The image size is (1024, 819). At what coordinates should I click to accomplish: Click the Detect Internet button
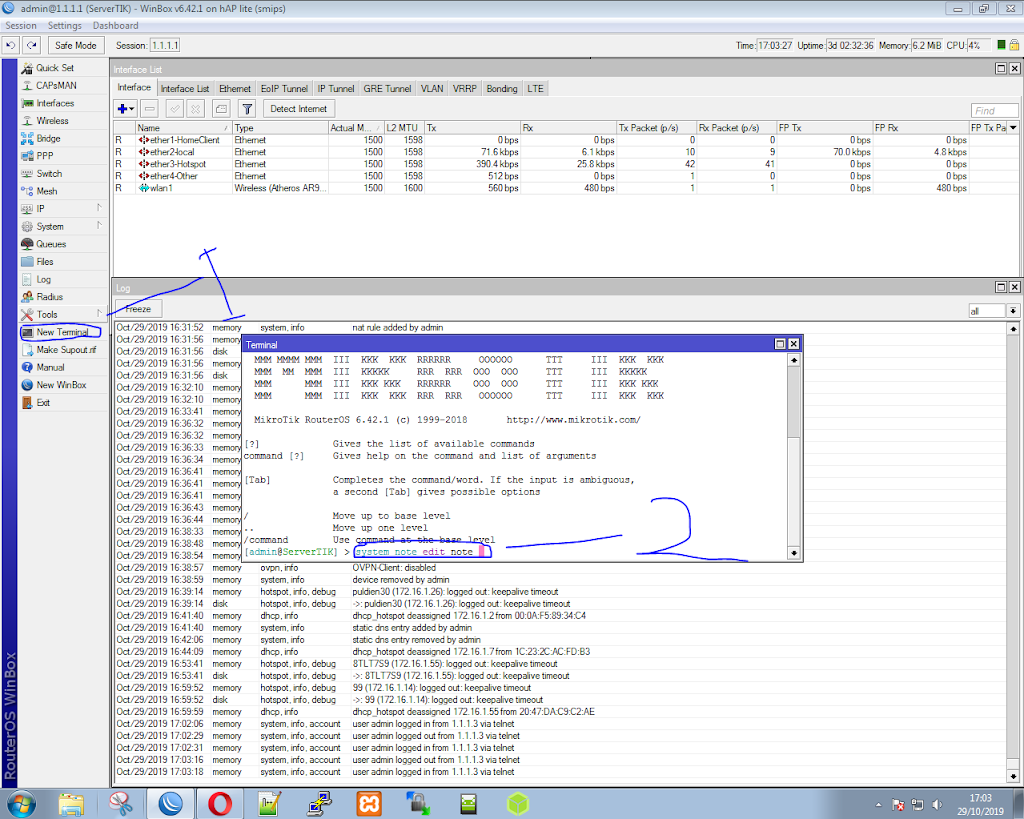click(x=298, y=109)
